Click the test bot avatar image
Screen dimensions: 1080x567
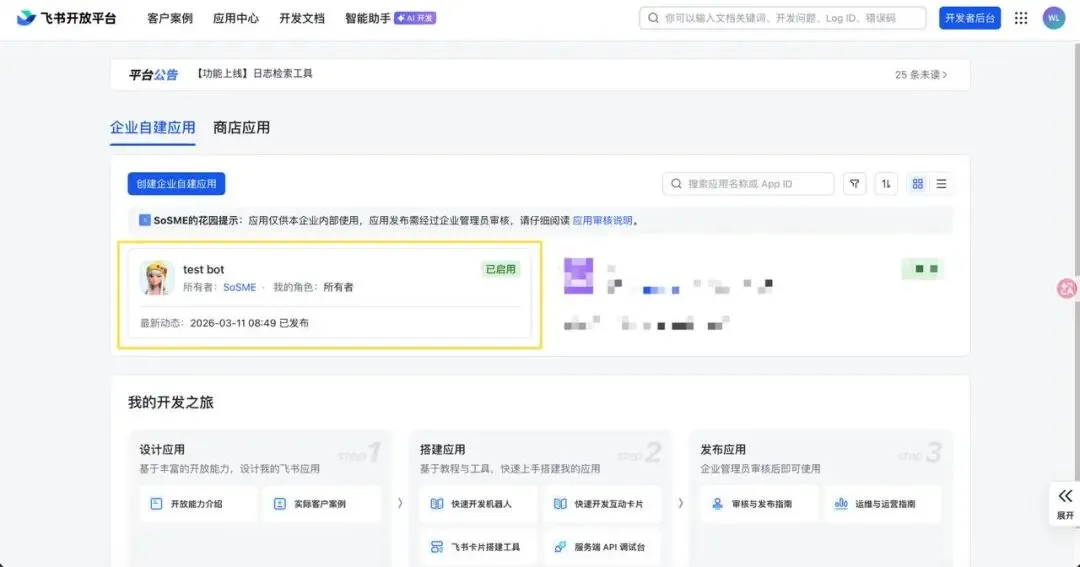click(x=156, y=278)
